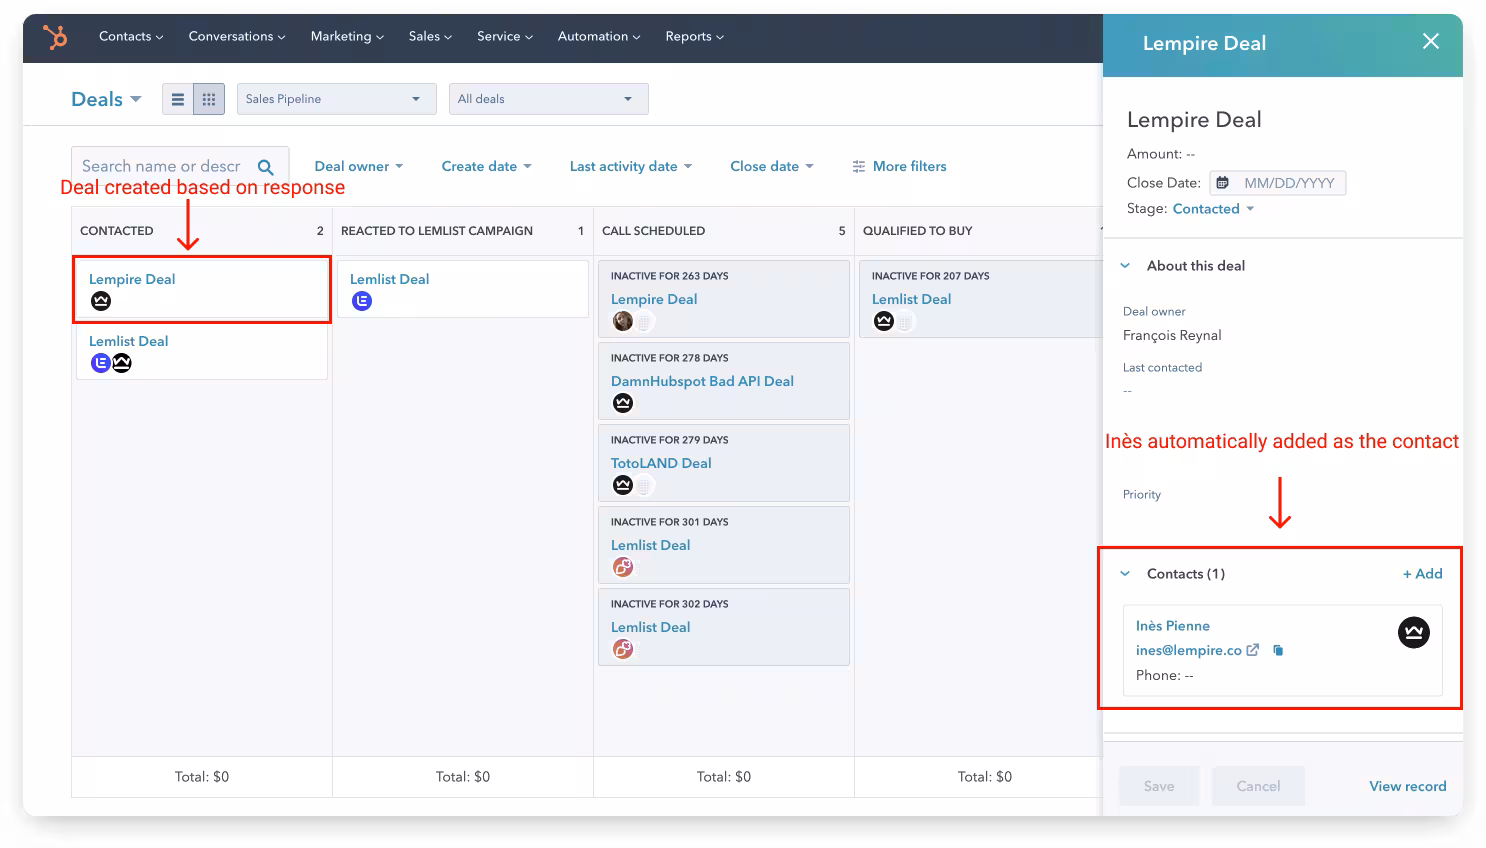This screenshot has height=848, width=1486.
Task: Copy ines@lempire.co email address
Action: click(1278, 650)
